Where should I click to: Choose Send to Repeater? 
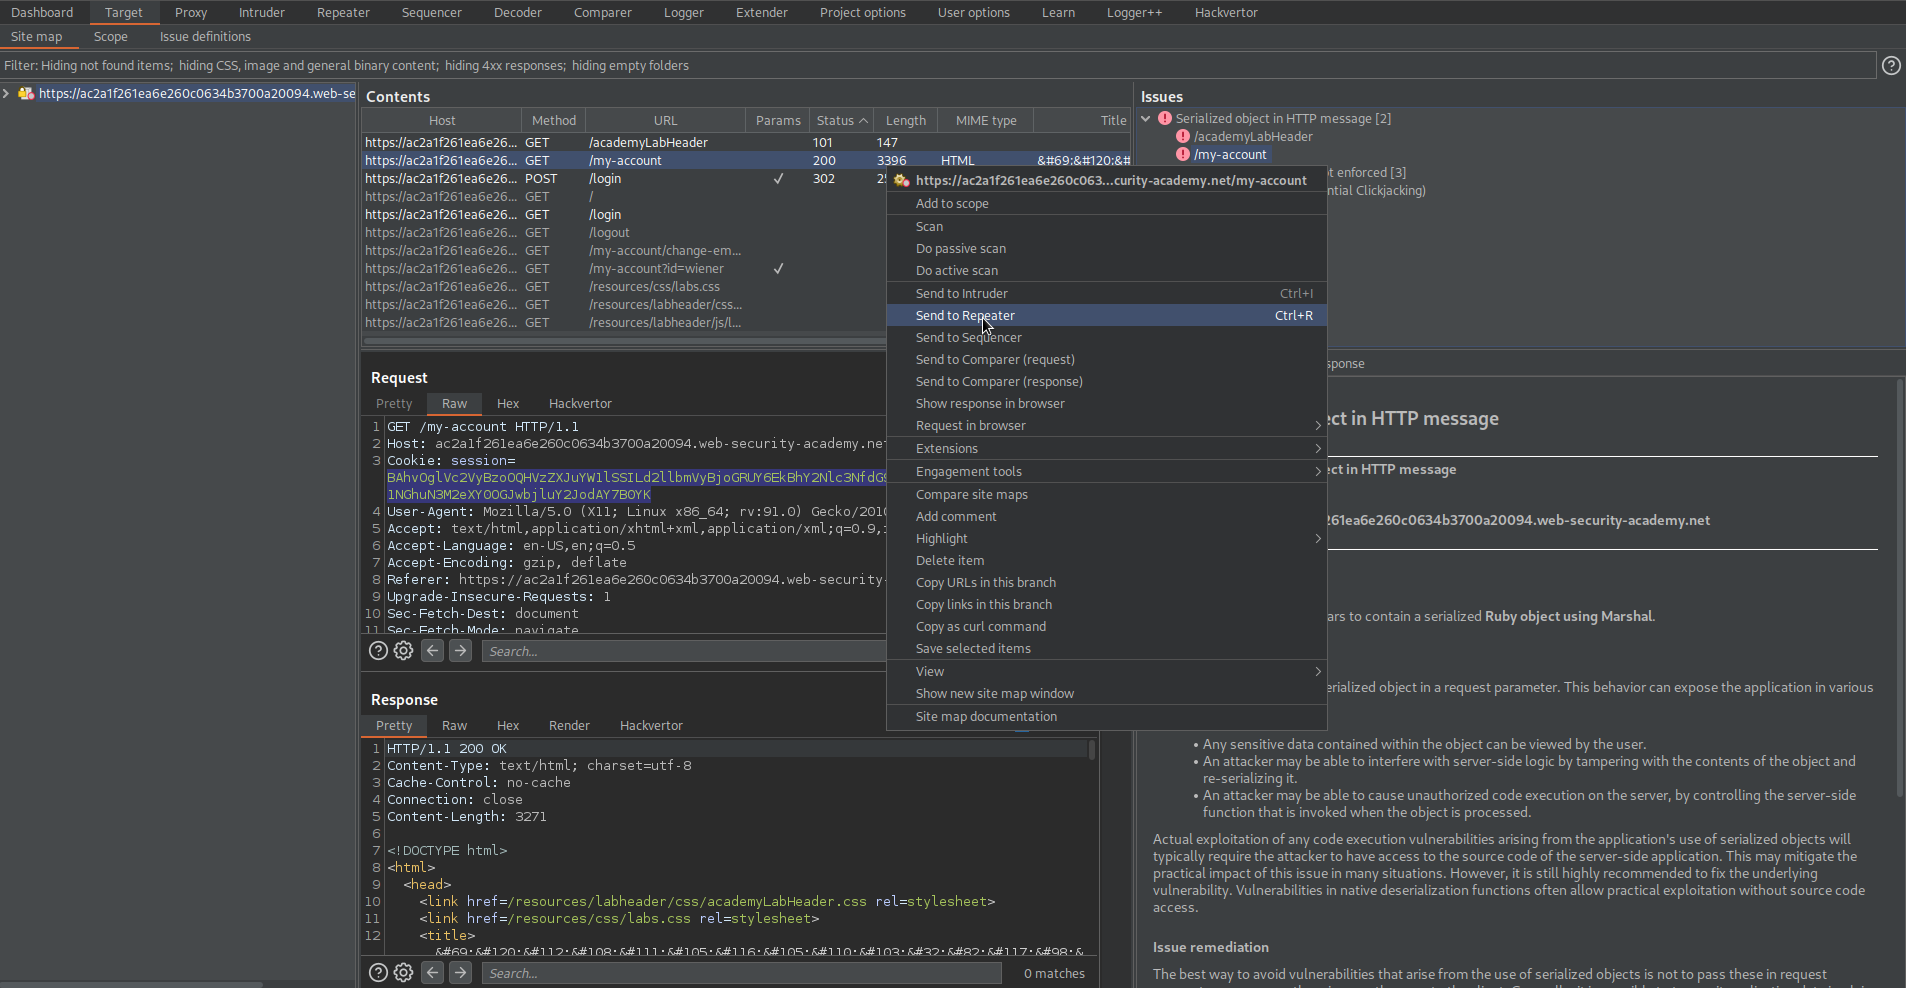(1106, 316)
